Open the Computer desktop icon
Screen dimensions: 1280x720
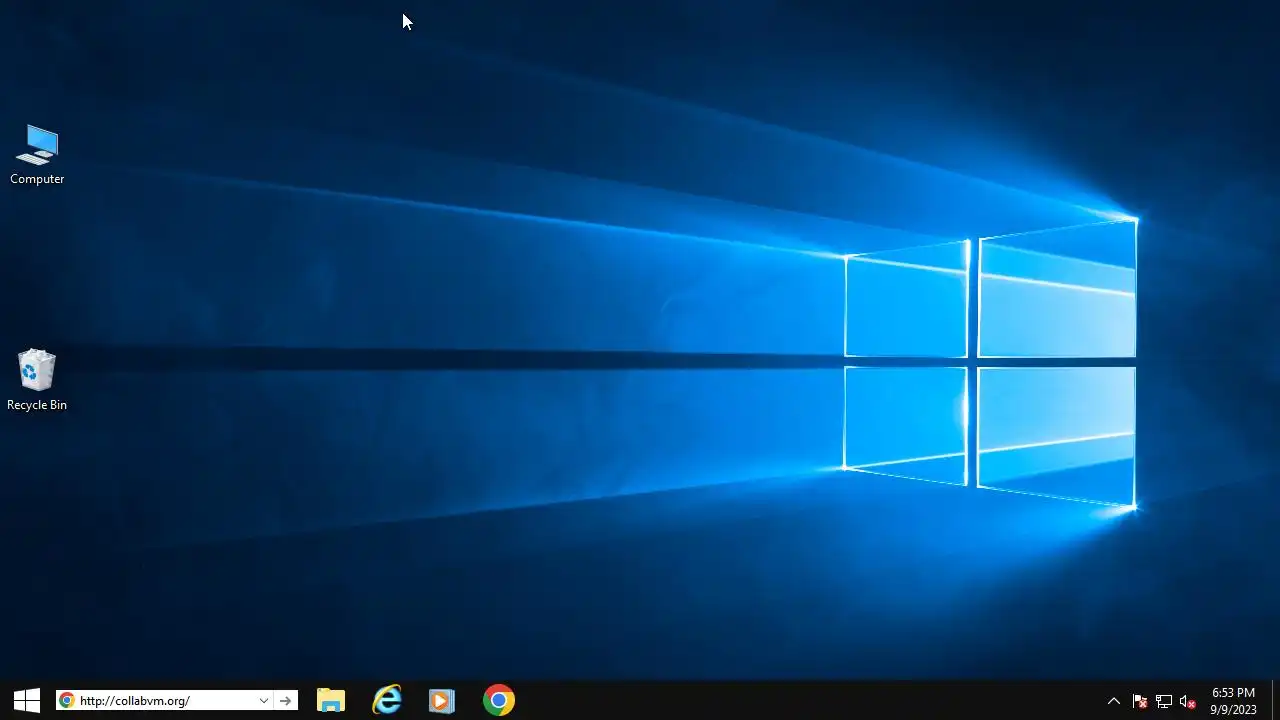[37, 155]
